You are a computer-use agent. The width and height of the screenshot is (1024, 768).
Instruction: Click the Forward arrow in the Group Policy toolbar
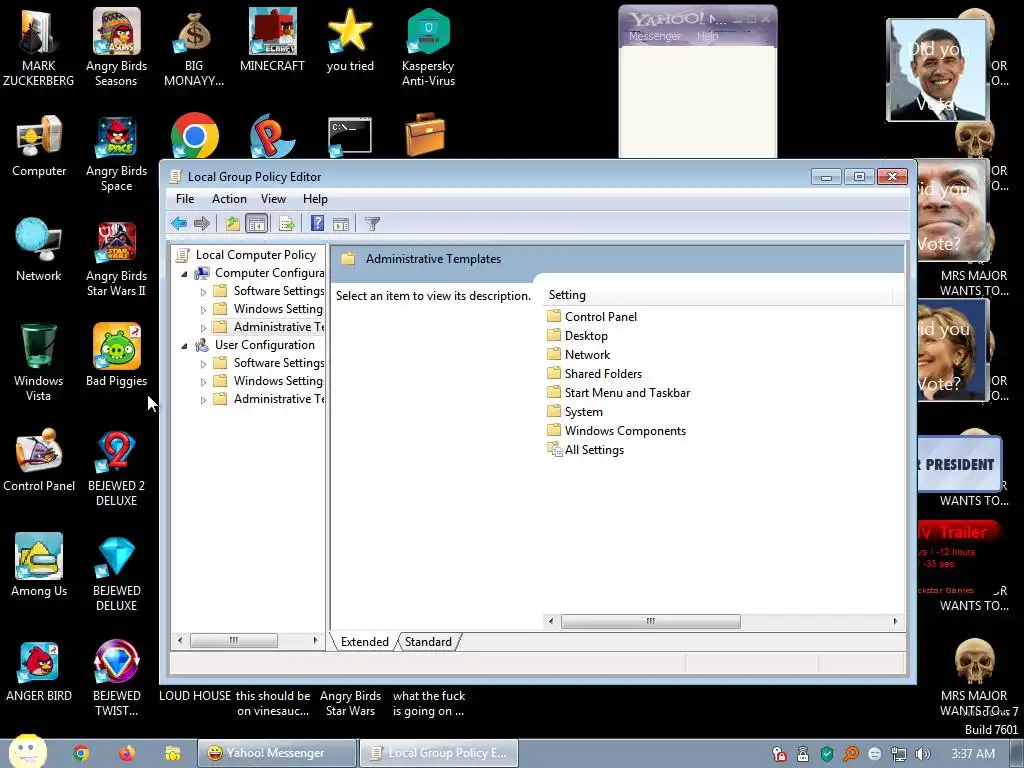tap(202, 224)
